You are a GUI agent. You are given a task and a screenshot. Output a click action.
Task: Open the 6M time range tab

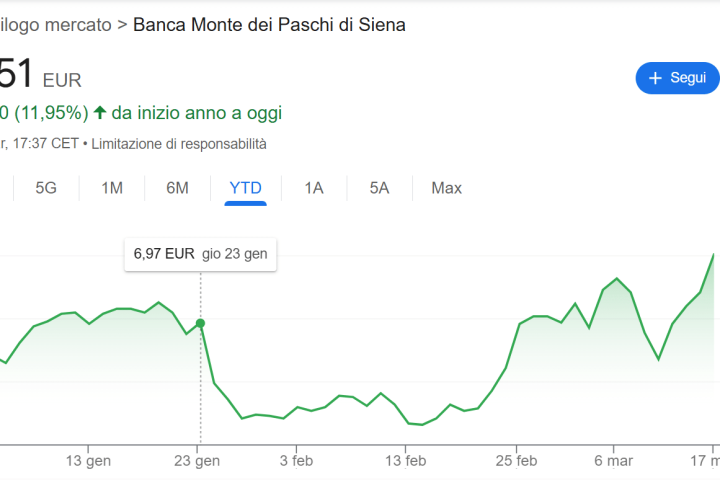(x=177, y=187)
